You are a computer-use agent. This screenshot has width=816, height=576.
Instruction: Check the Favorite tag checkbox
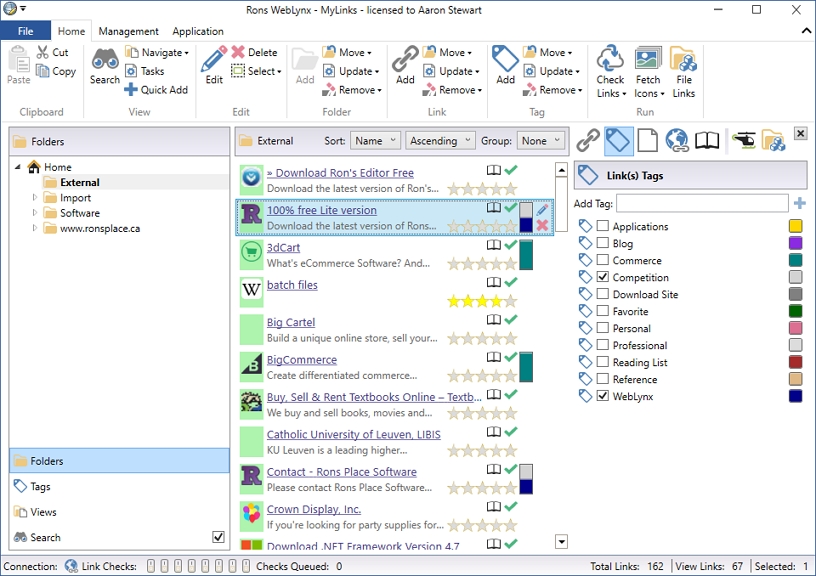tap(603, 311)
